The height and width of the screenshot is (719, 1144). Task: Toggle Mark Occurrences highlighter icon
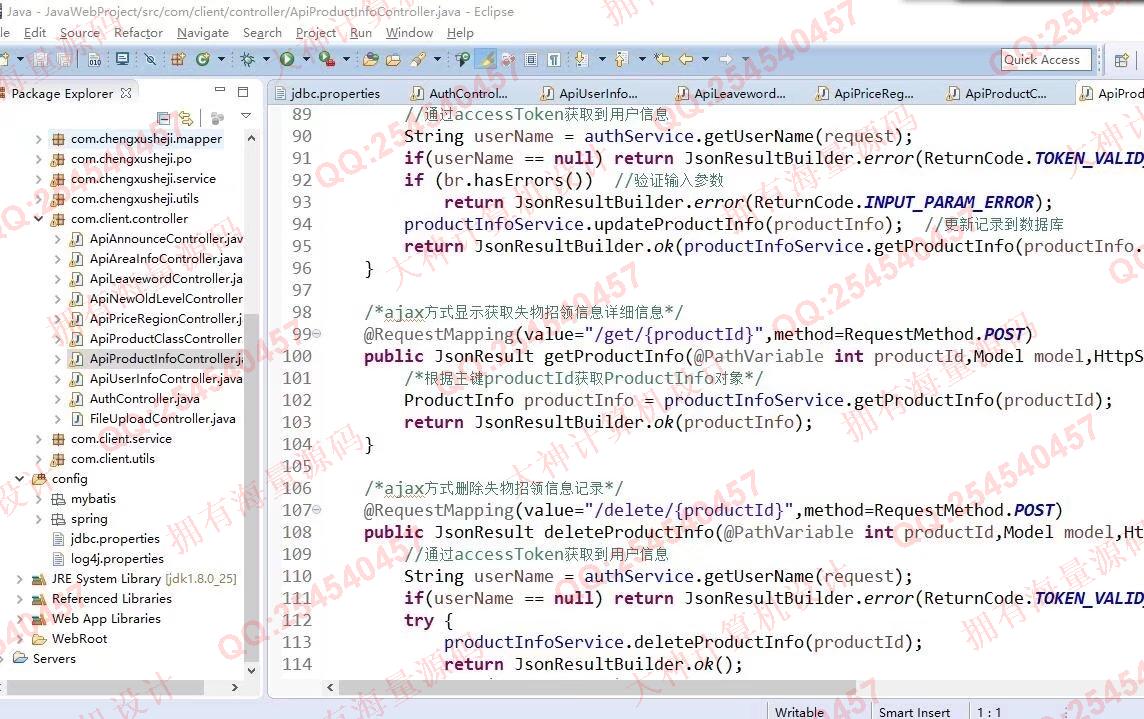(485, 59)
